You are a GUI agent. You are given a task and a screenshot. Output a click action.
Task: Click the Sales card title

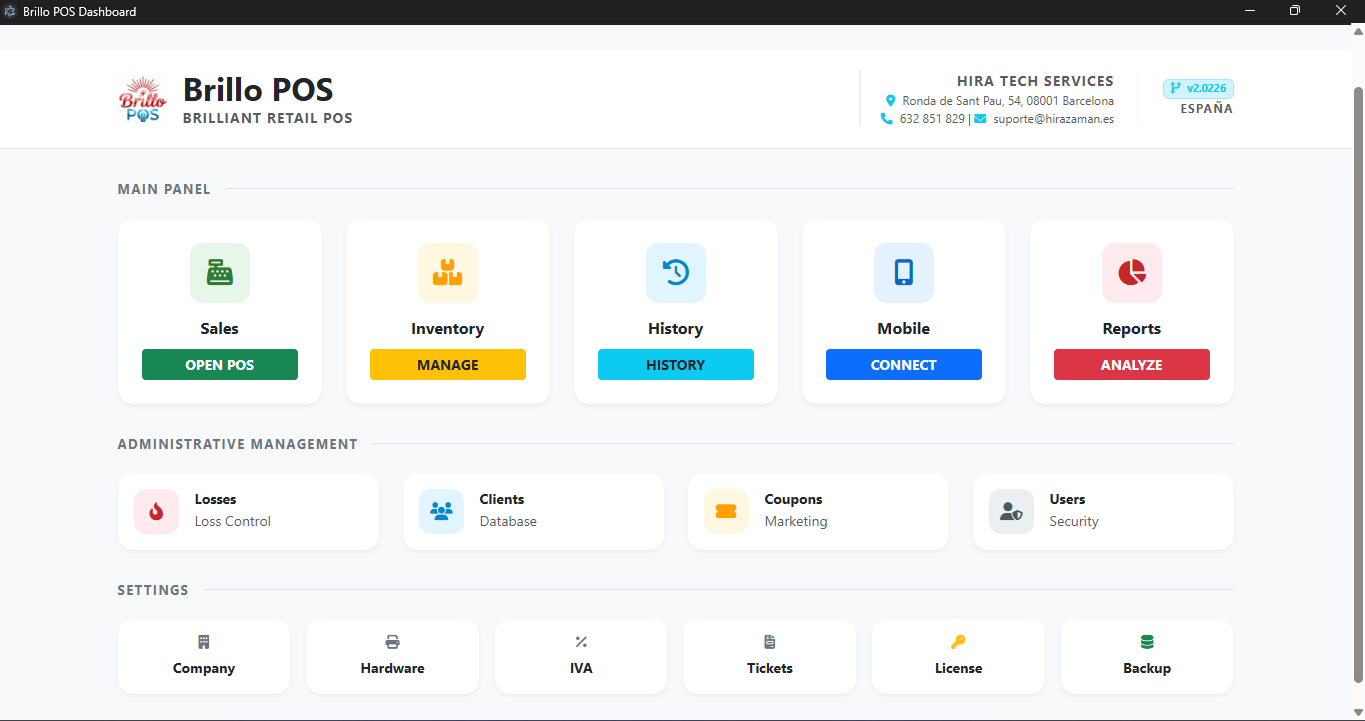[220, 329]
